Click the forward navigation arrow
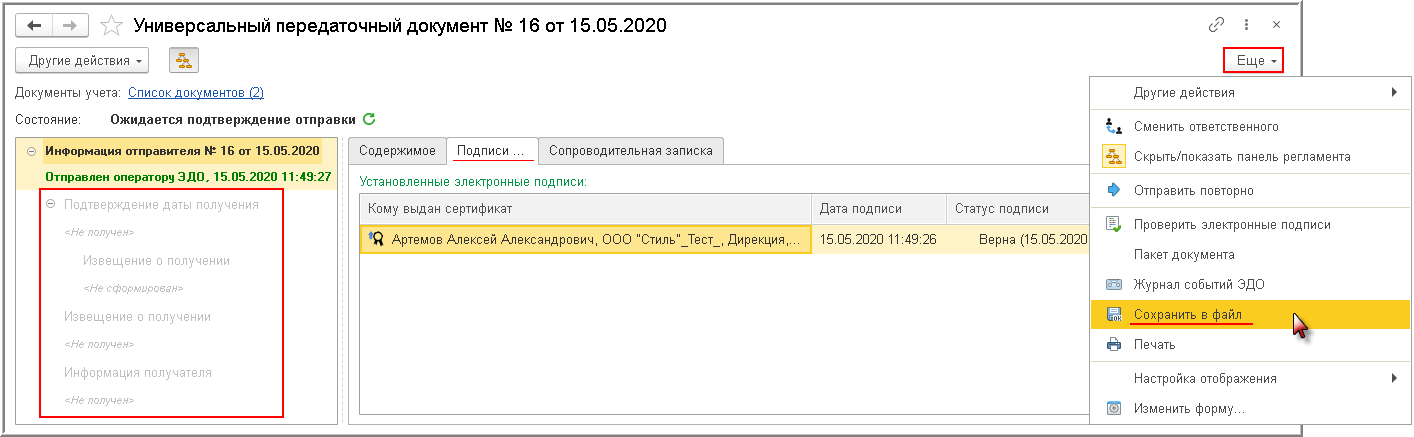The width and height of the screenshot is (1414, 437). click(x=70, y=26)
